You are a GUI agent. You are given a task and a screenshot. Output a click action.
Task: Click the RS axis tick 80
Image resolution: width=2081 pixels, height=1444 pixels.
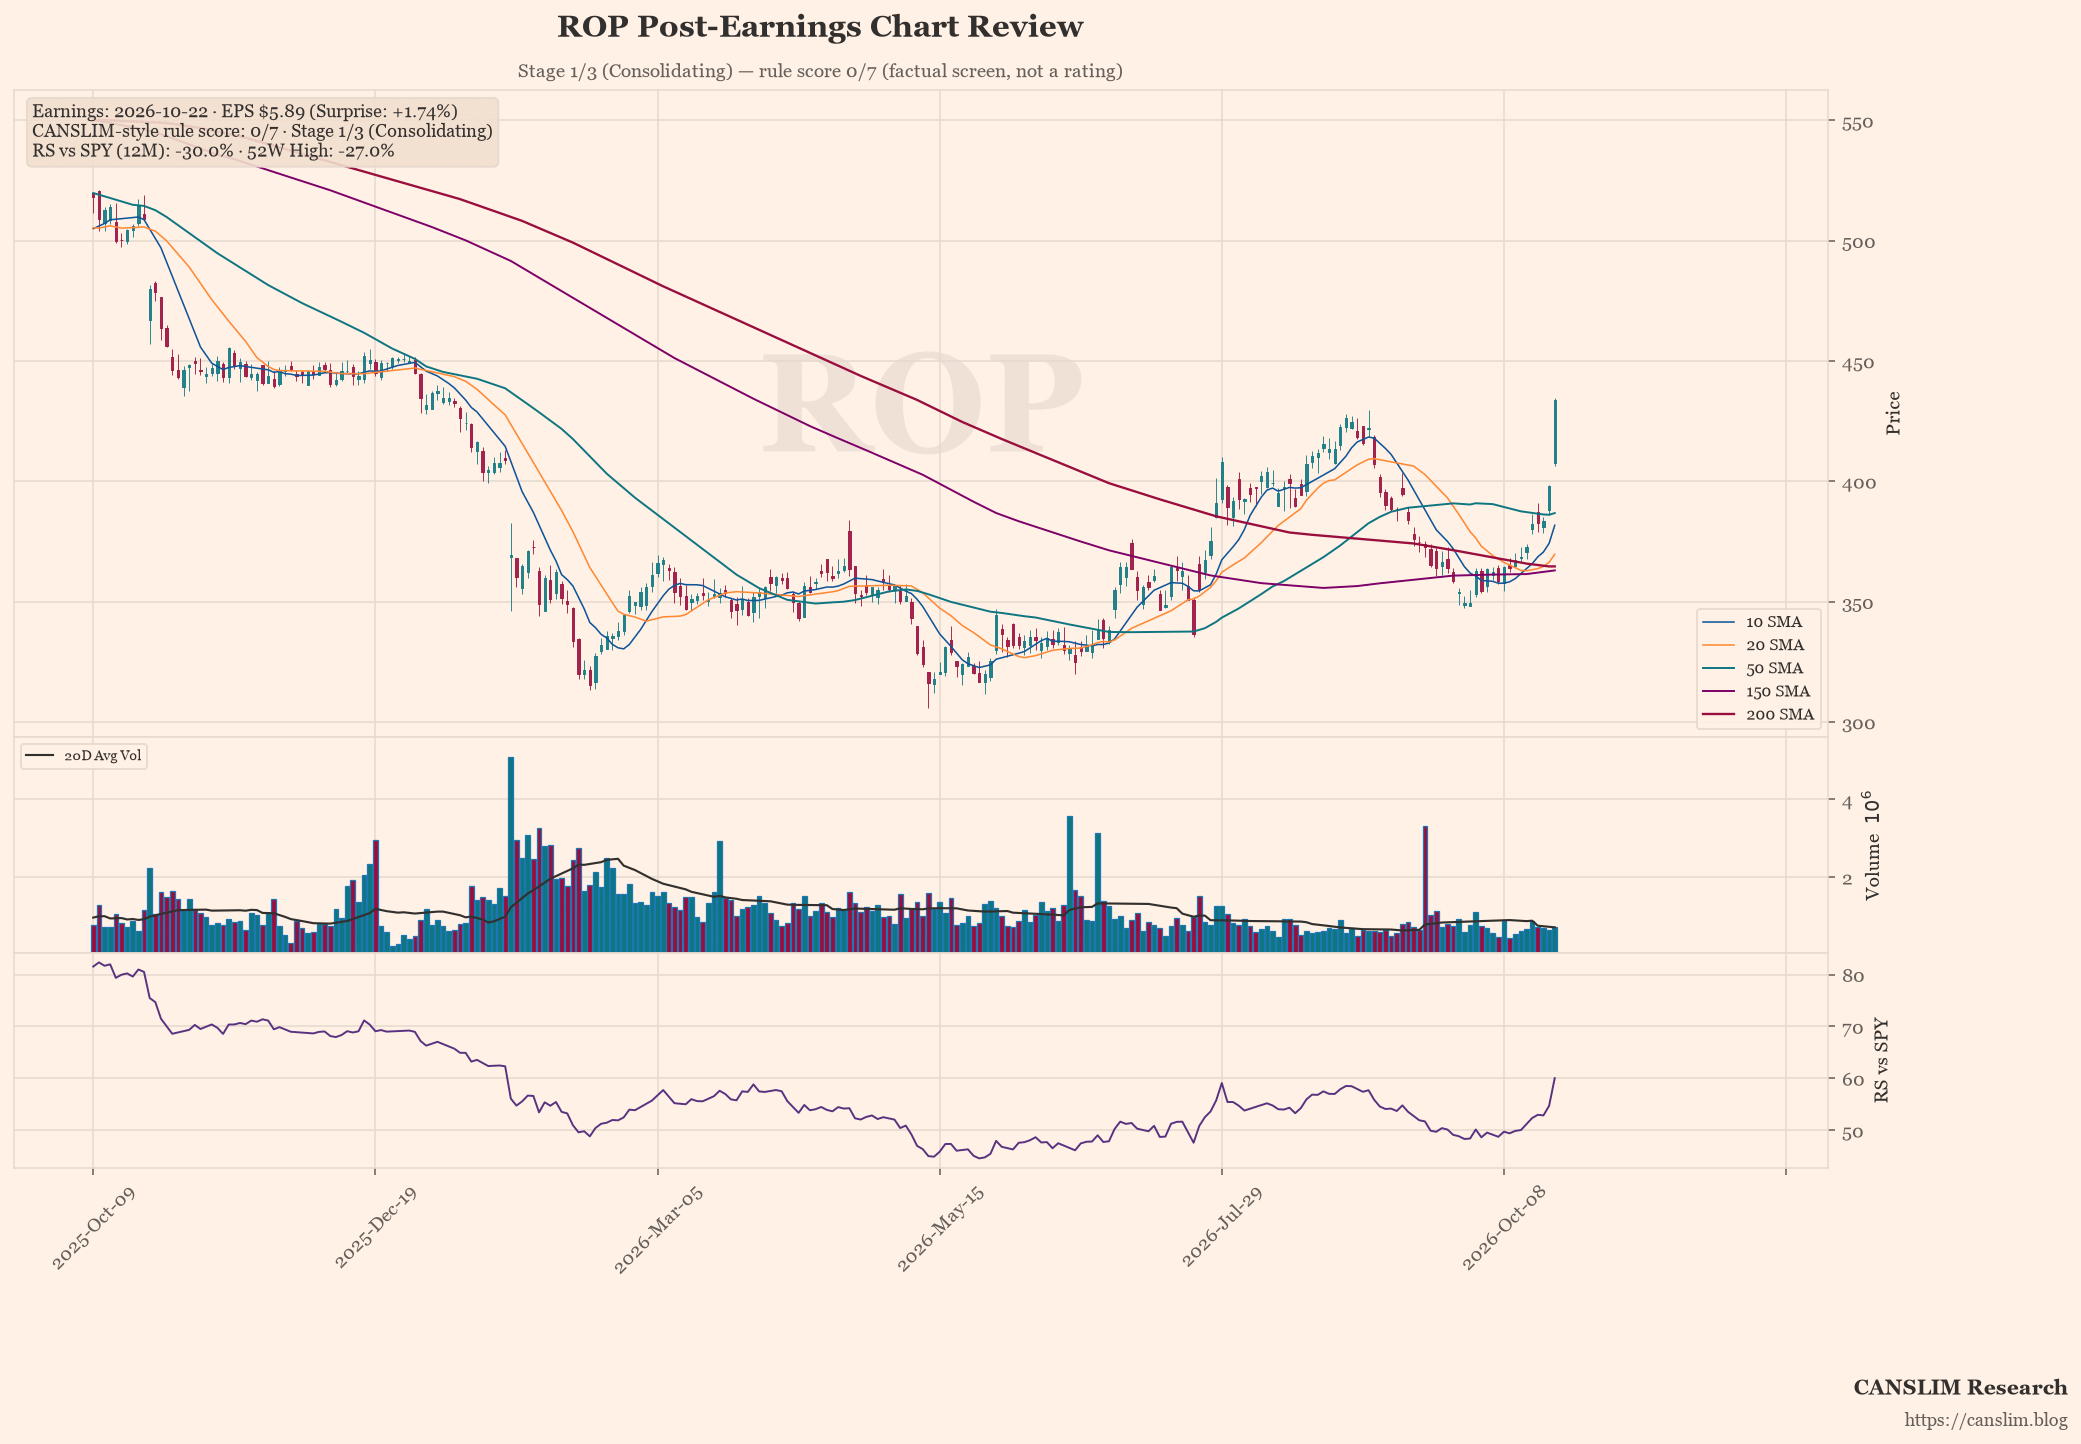click(x=1852, y=976)
